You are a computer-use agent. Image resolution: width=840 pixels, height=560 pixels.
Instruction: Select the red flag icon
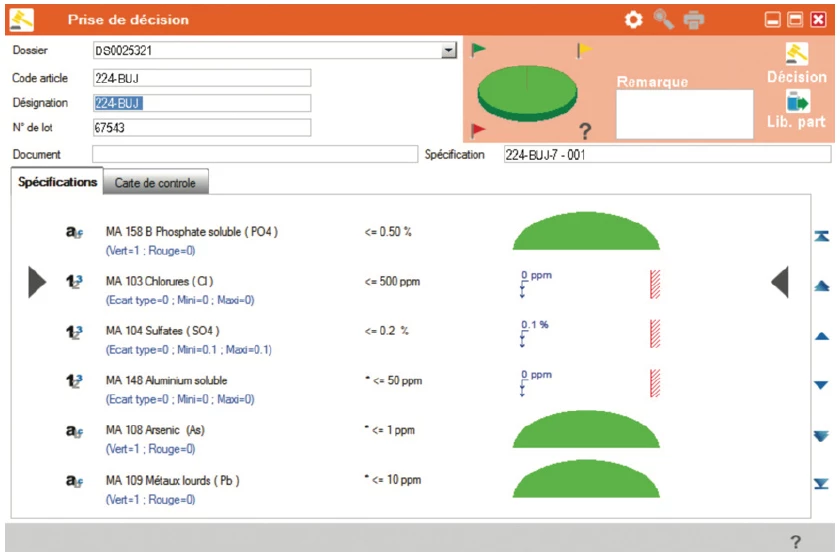pos(478,128)
